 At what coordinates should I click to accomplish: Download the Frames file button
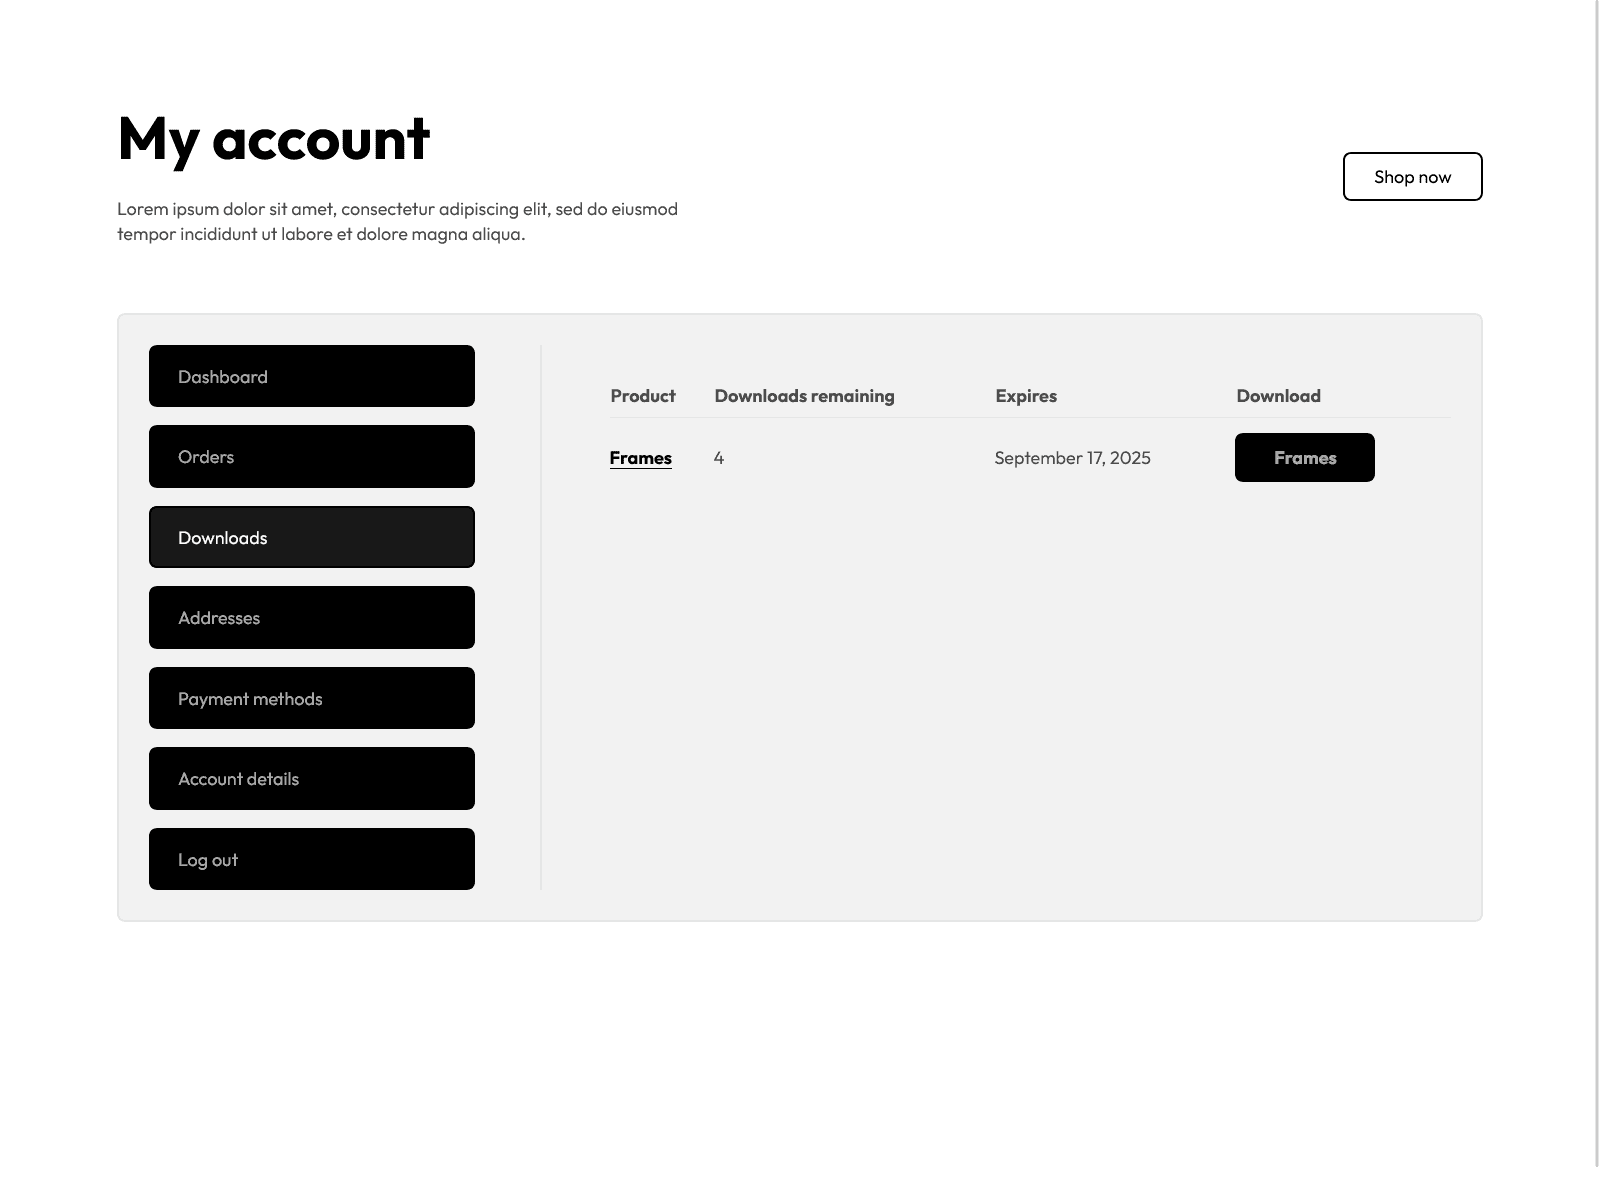1305,458
